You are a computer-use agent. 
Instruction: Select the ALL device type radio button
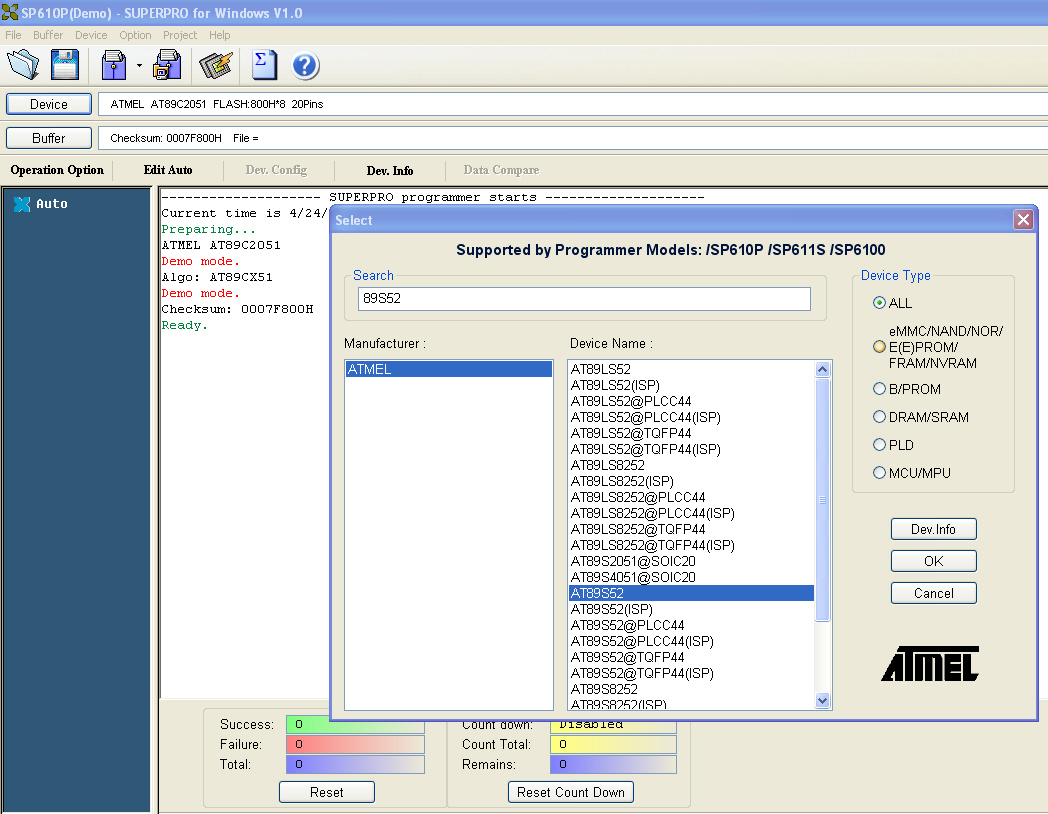click(880, 303)
